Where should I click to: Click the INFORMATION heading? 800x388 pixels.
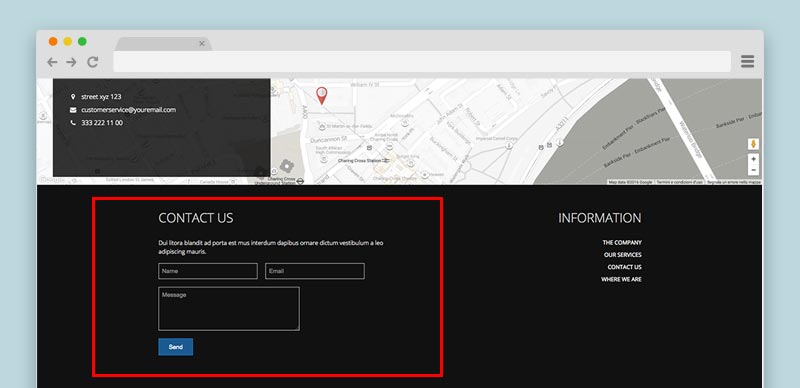coord(599,218)
